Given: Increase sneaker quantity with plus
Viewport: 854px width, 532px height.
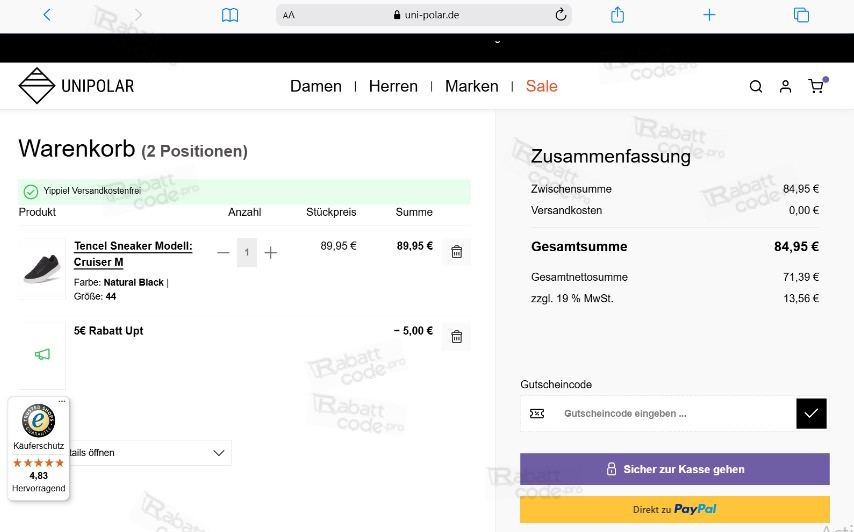Looking at the screenshot, I should [271, 253].
